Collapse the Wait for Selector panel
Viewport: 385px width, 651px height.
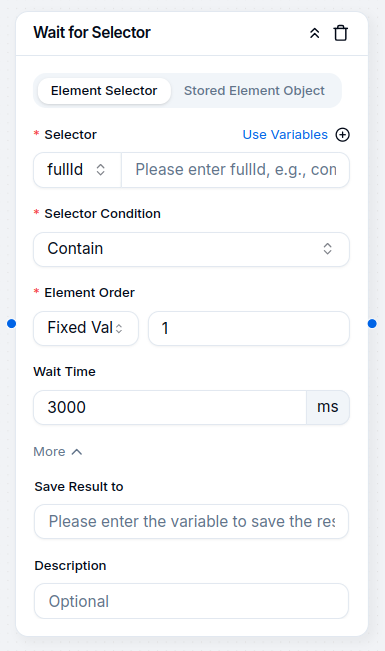[x=314, y=33]
